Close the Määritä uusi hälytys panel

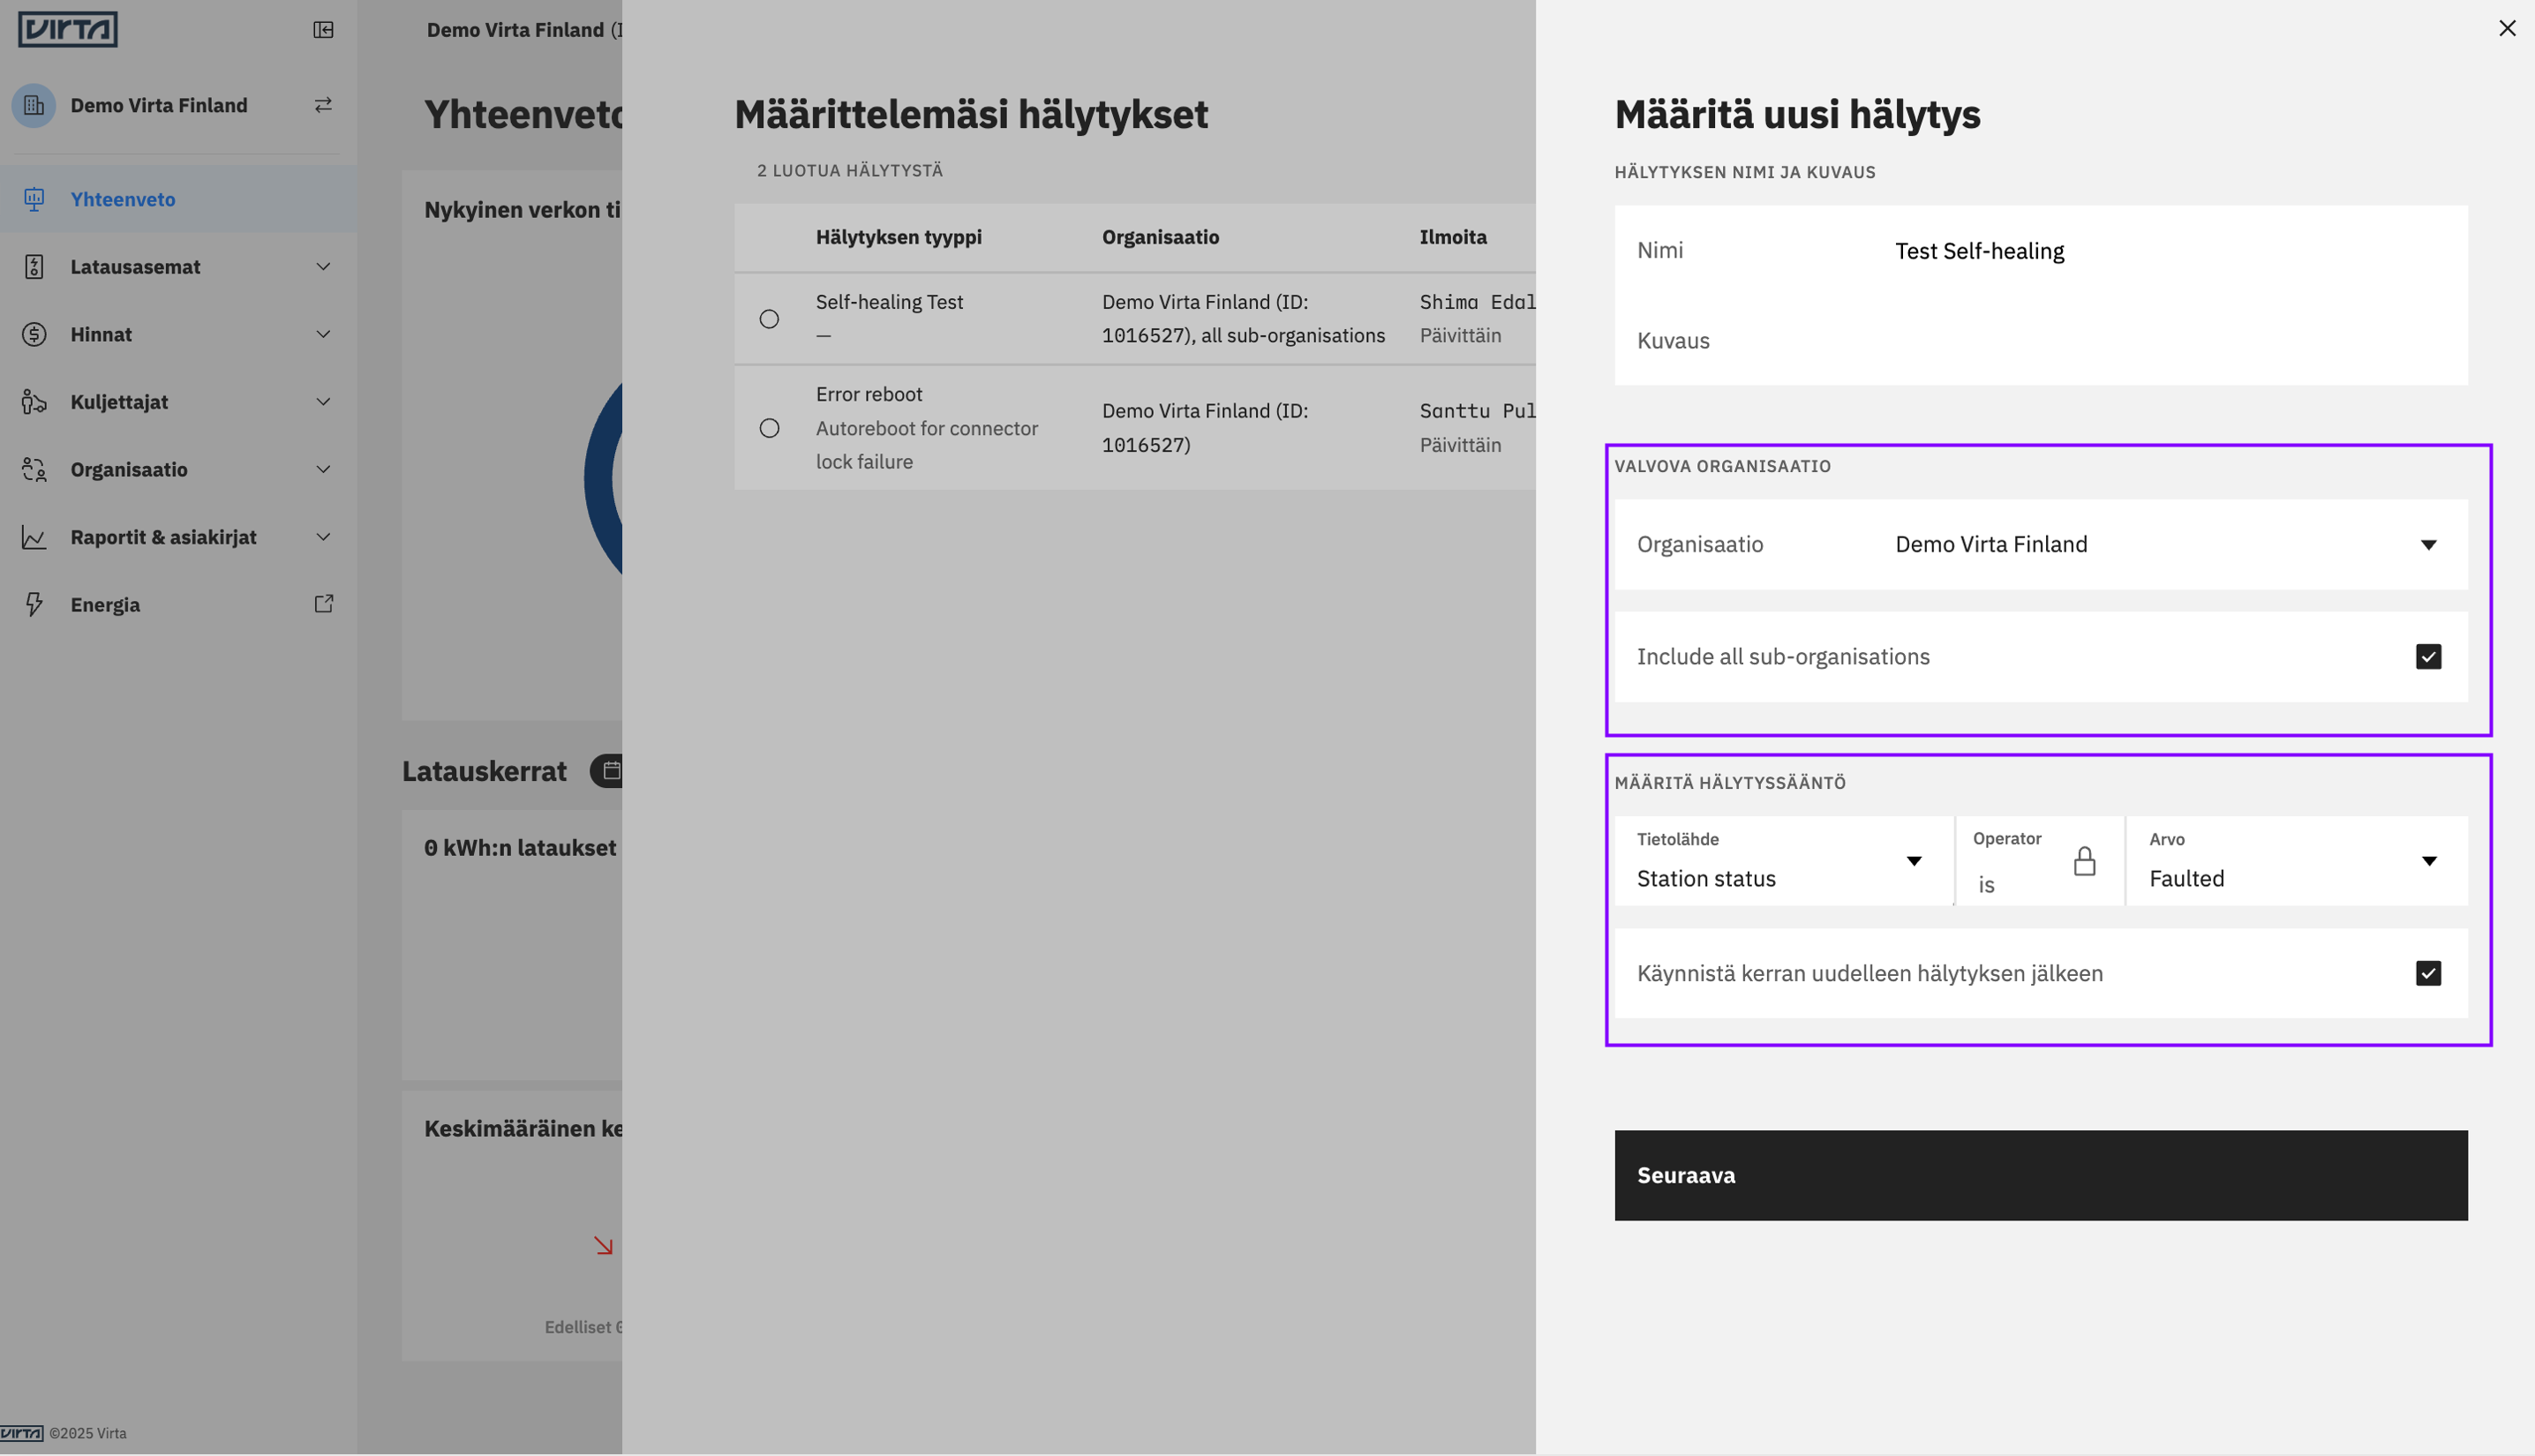click(x=2507, y=28)
